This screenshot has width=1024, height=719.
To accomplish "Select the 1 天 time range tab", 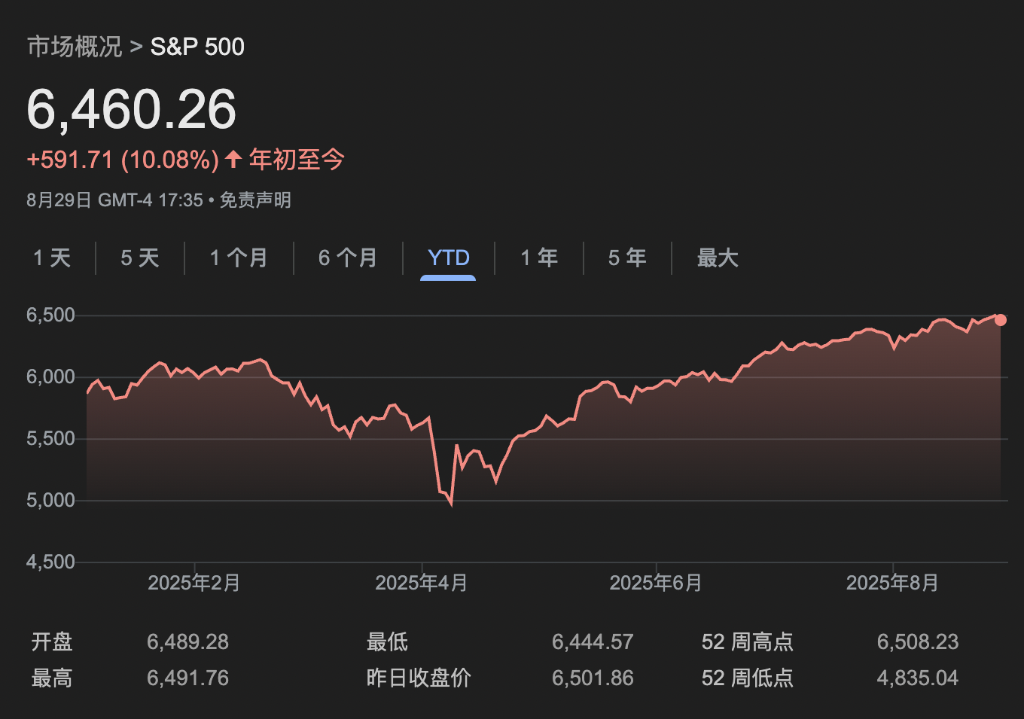I will pos(52,257).
